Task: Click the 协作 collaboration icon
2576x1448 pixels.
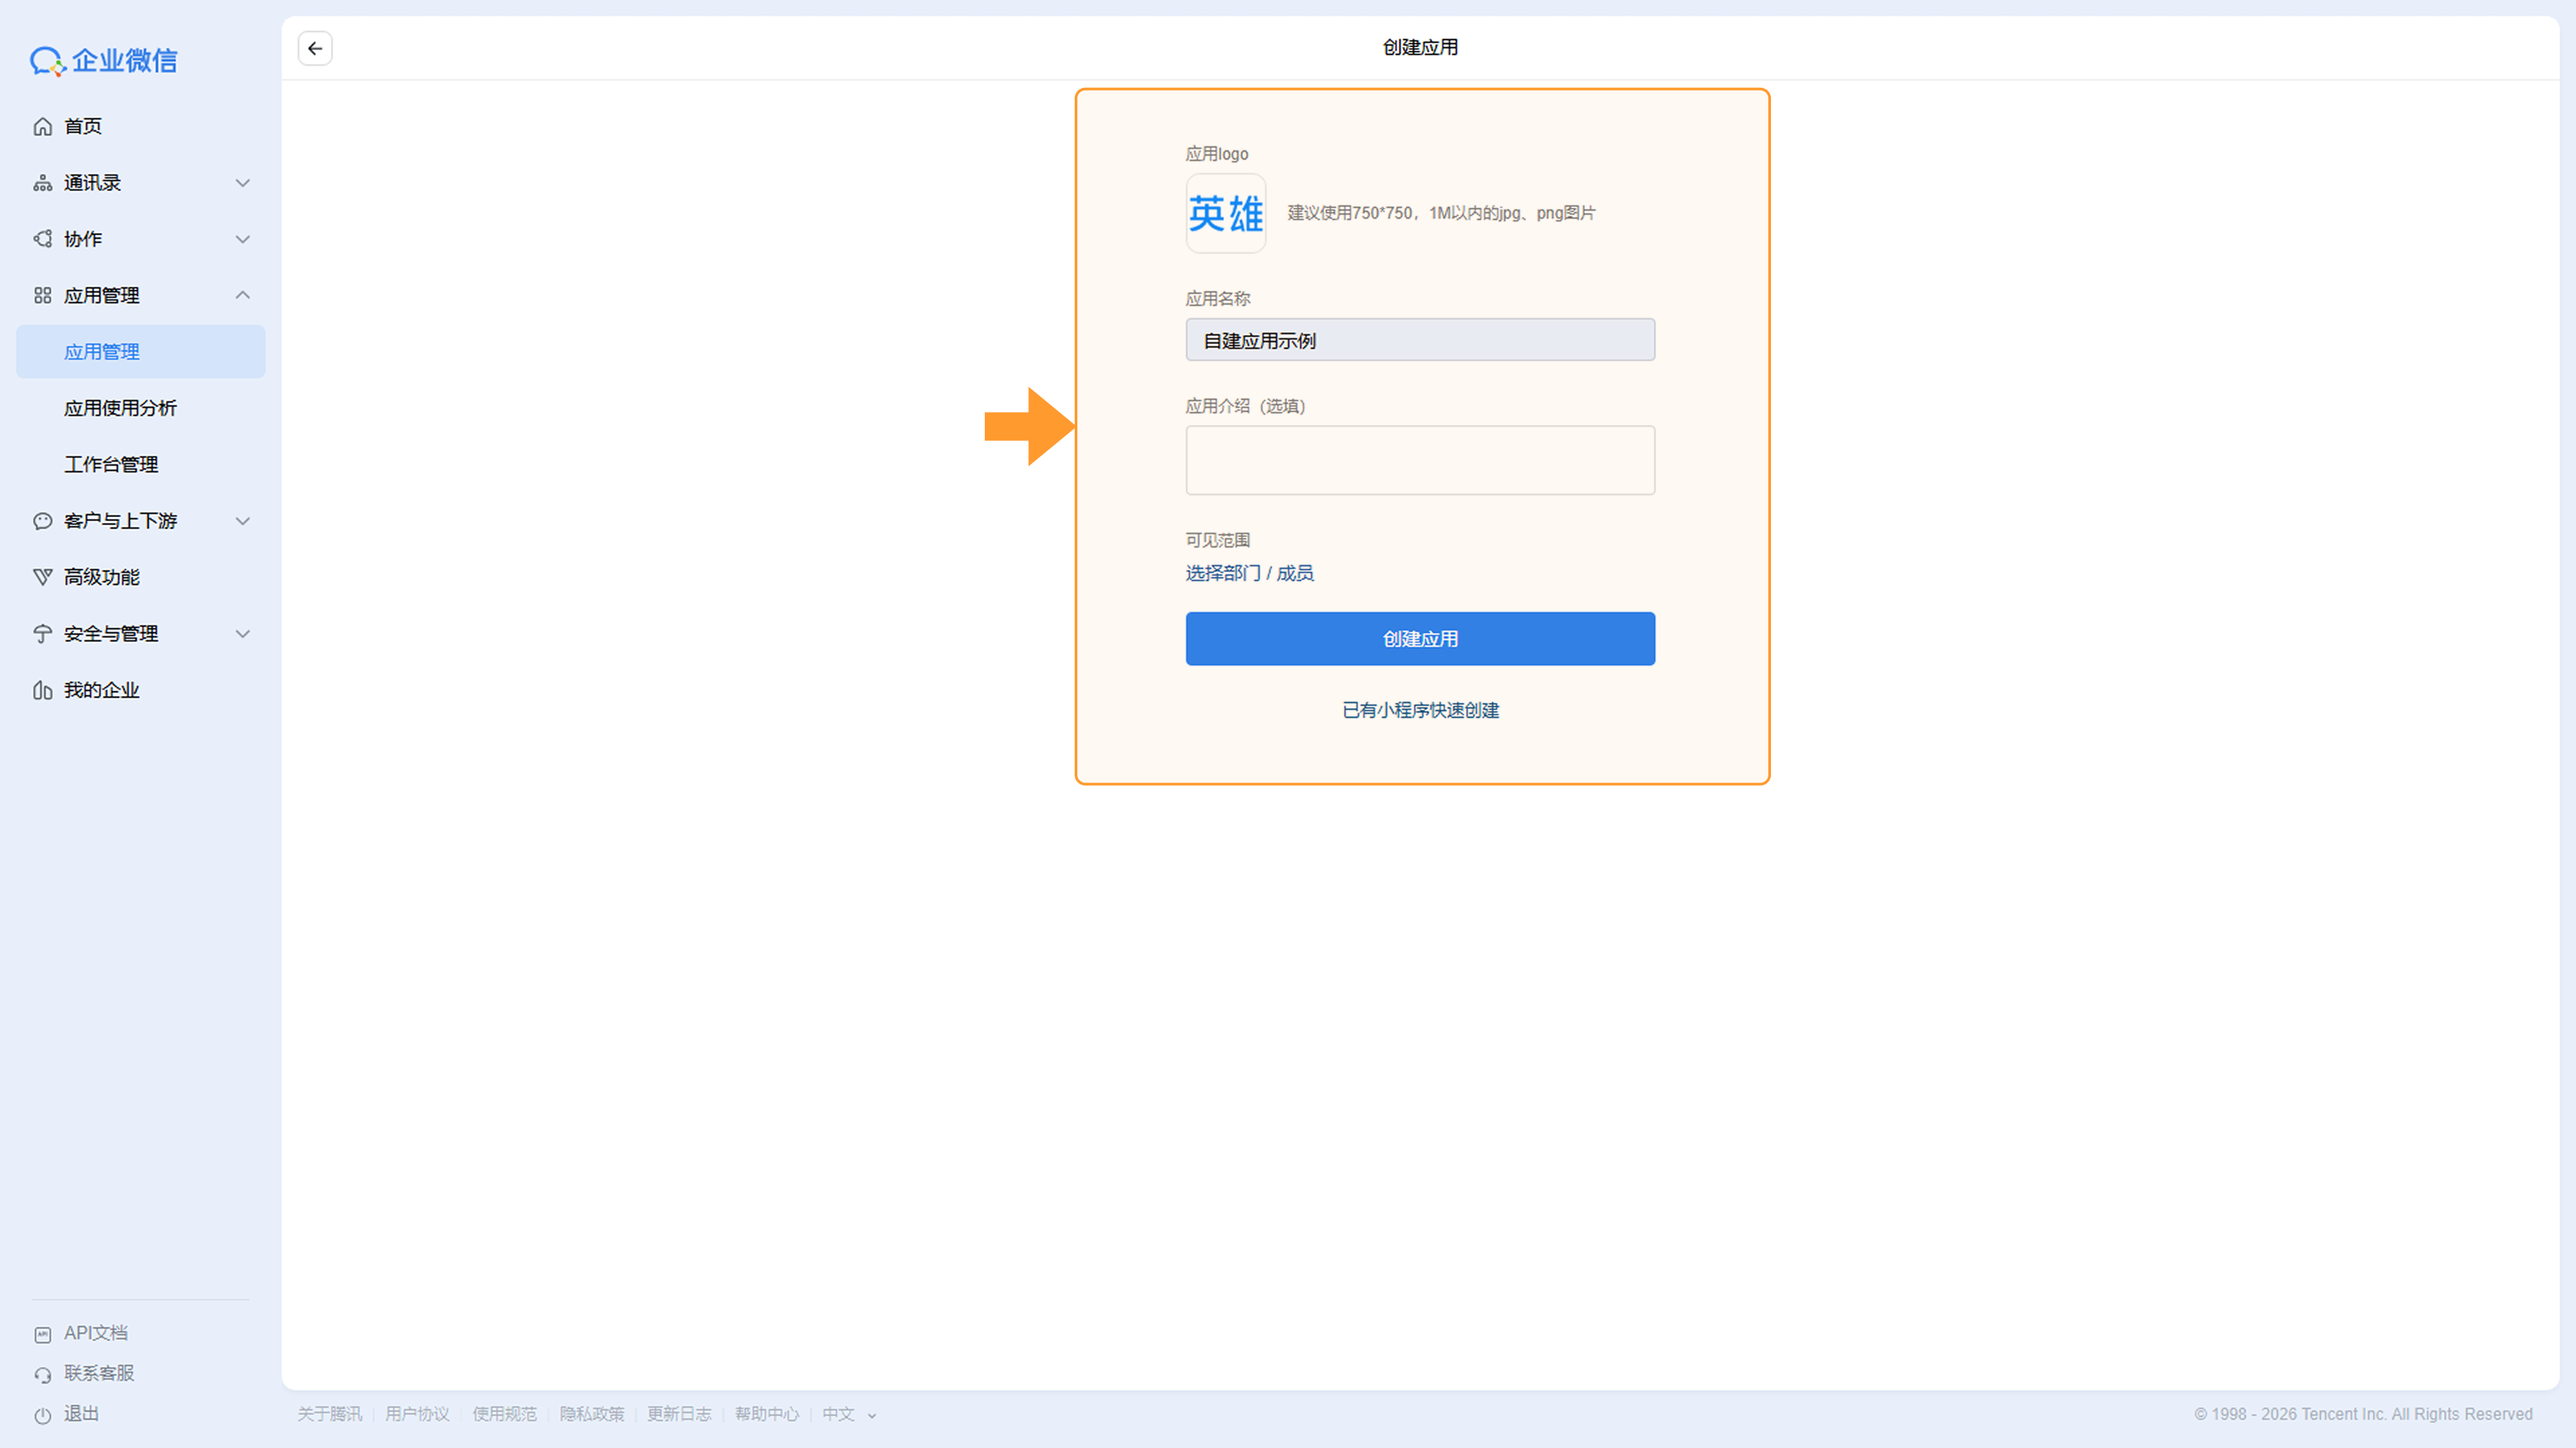Action: point(42,239)
